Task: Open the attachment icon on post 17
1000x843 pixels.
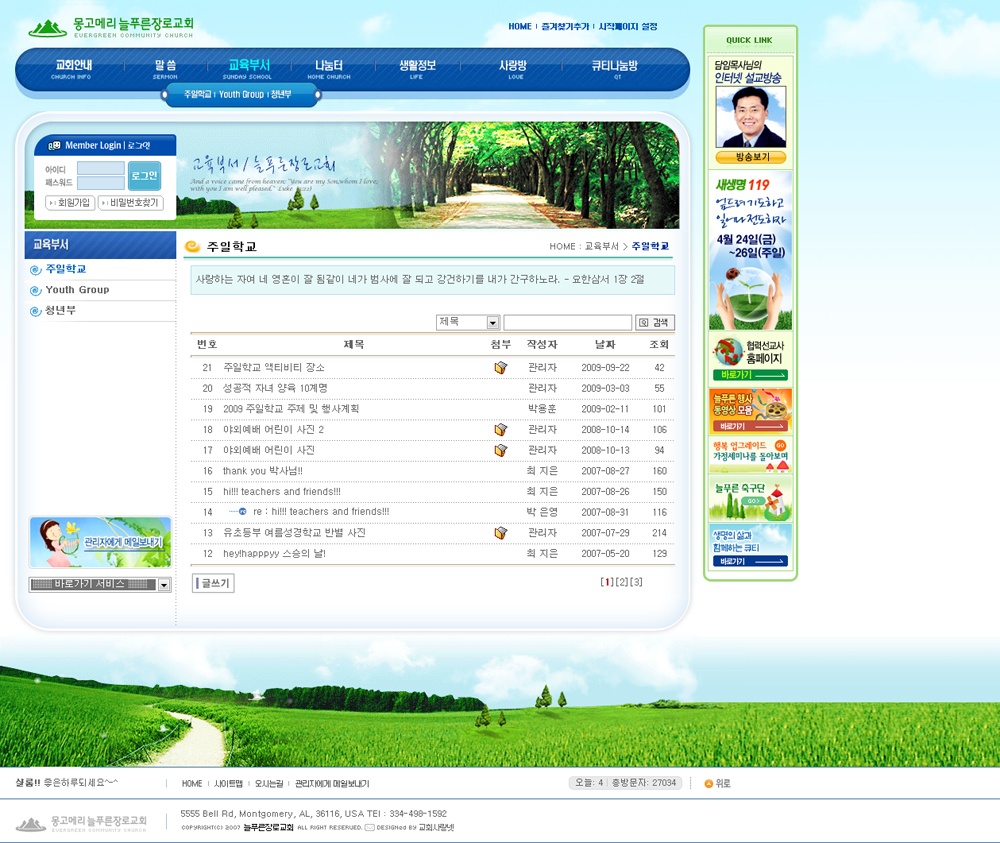Action: tap(501, 451)
